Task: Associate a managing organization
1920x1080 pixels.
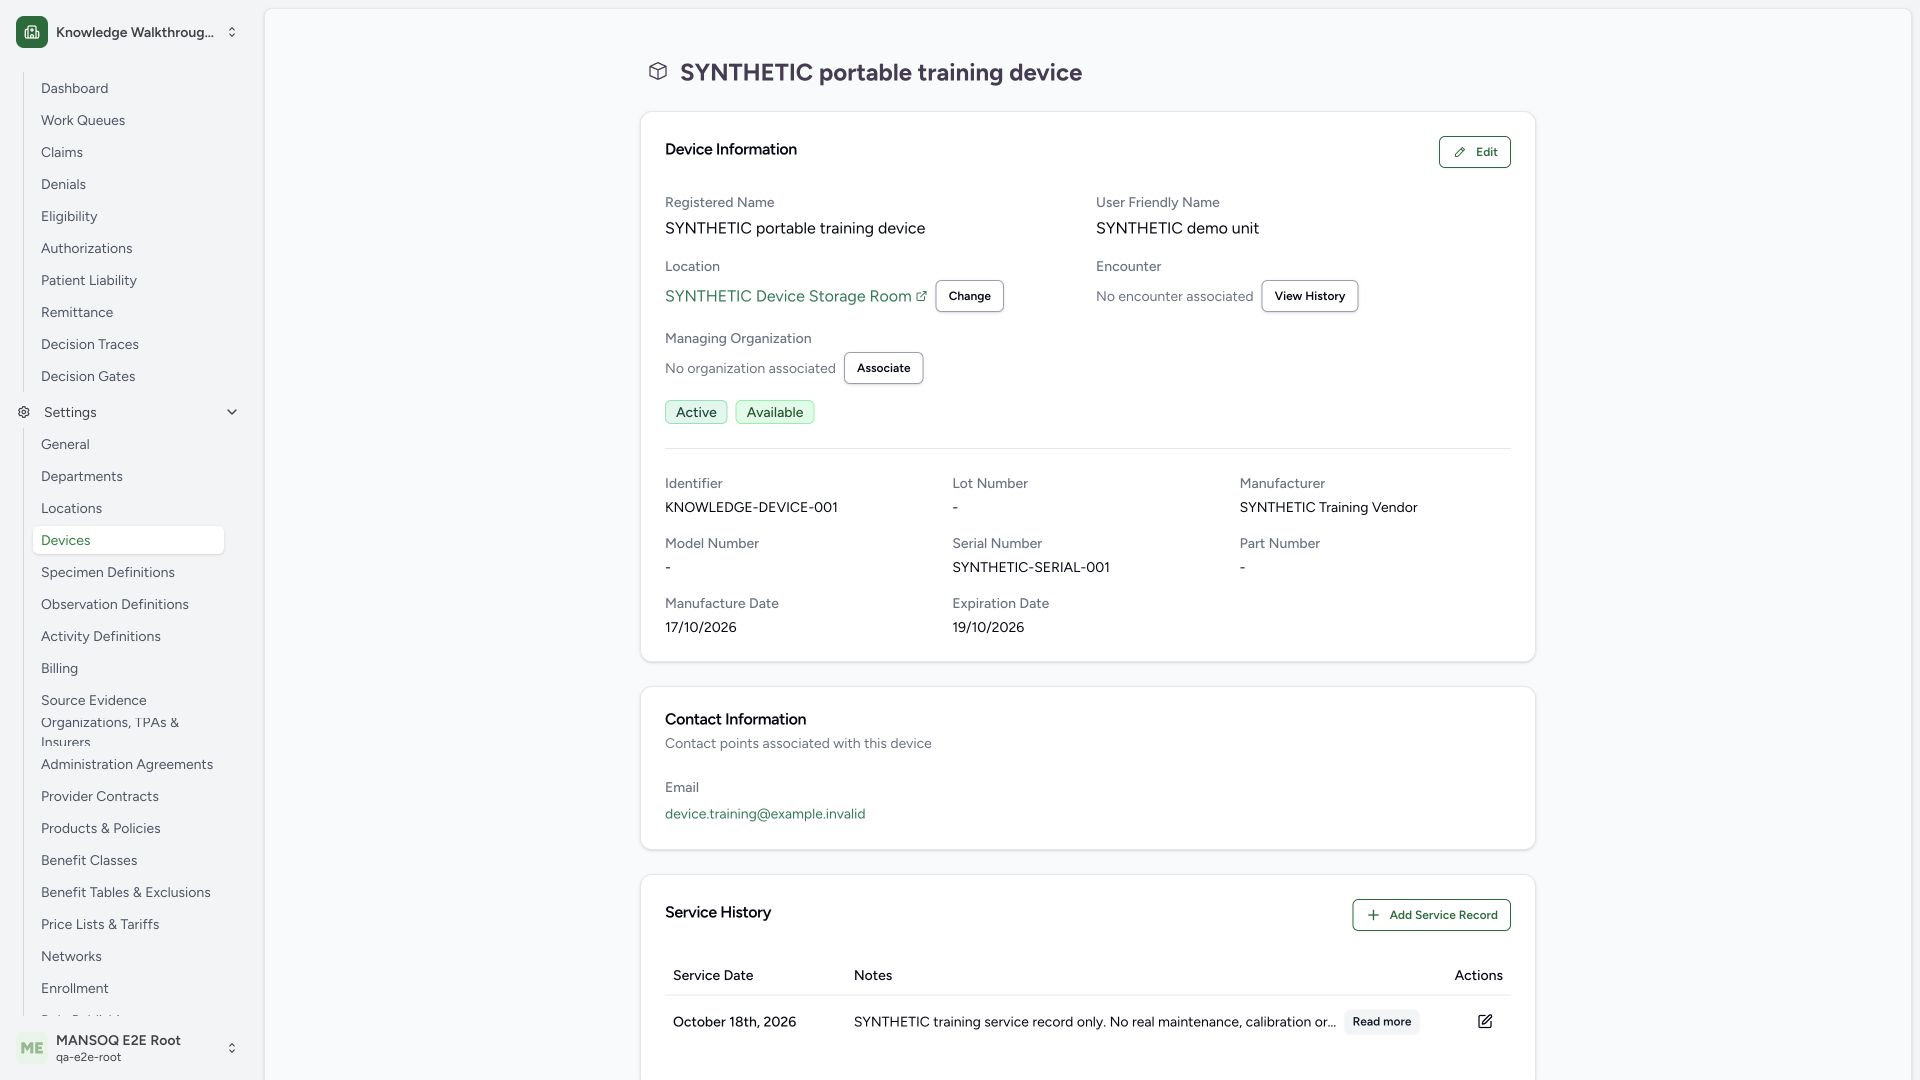Action: point(883,368)
